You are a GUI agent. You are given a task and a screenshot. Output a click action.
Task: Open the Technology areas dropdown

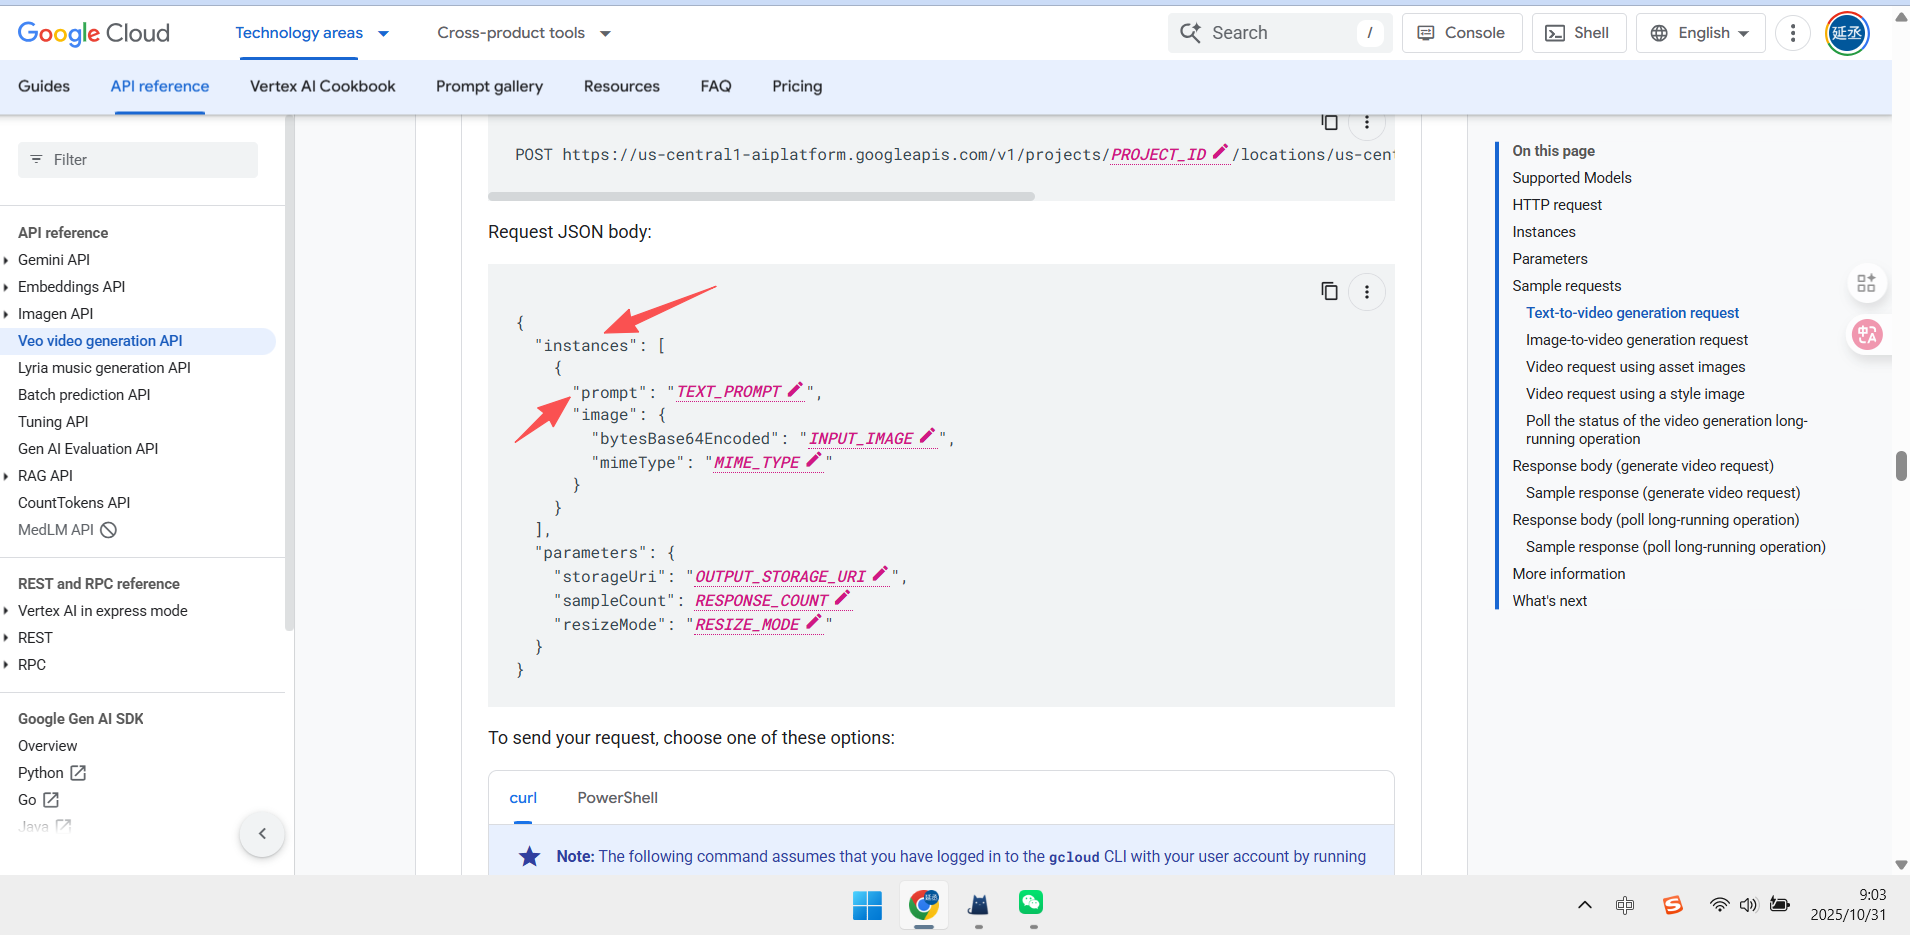[x=311, y=33]
